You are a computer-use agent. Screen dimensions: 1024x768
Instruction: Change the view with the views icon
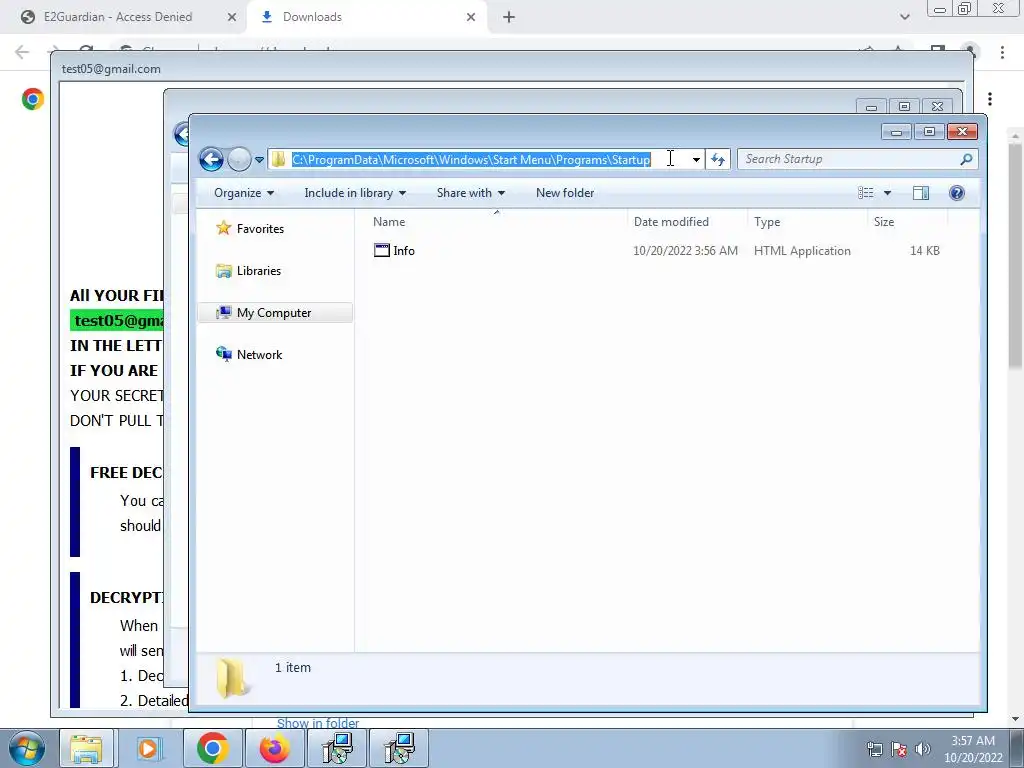(866, 193)
